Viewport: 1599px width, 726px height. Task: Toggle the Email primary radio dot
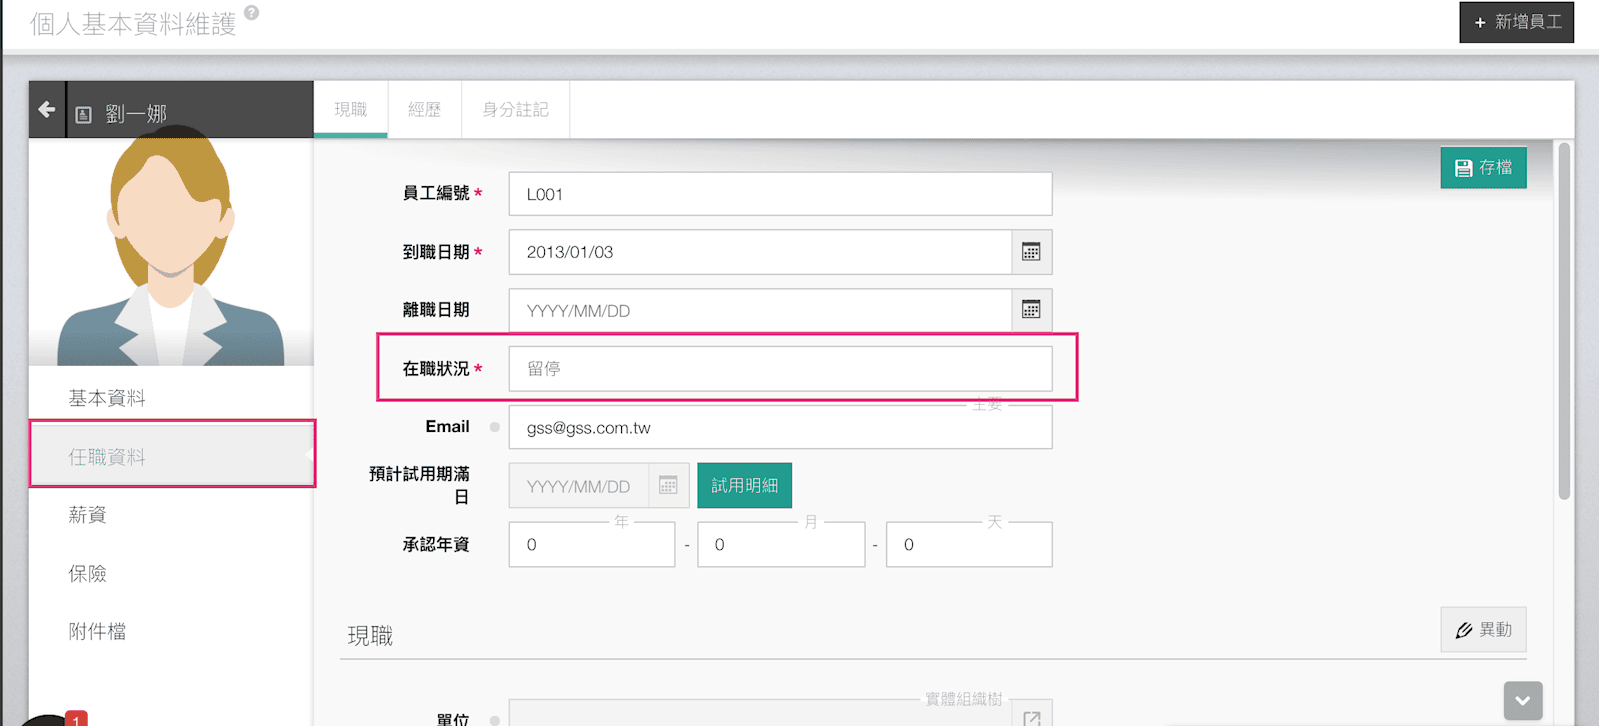coord(494,427)
